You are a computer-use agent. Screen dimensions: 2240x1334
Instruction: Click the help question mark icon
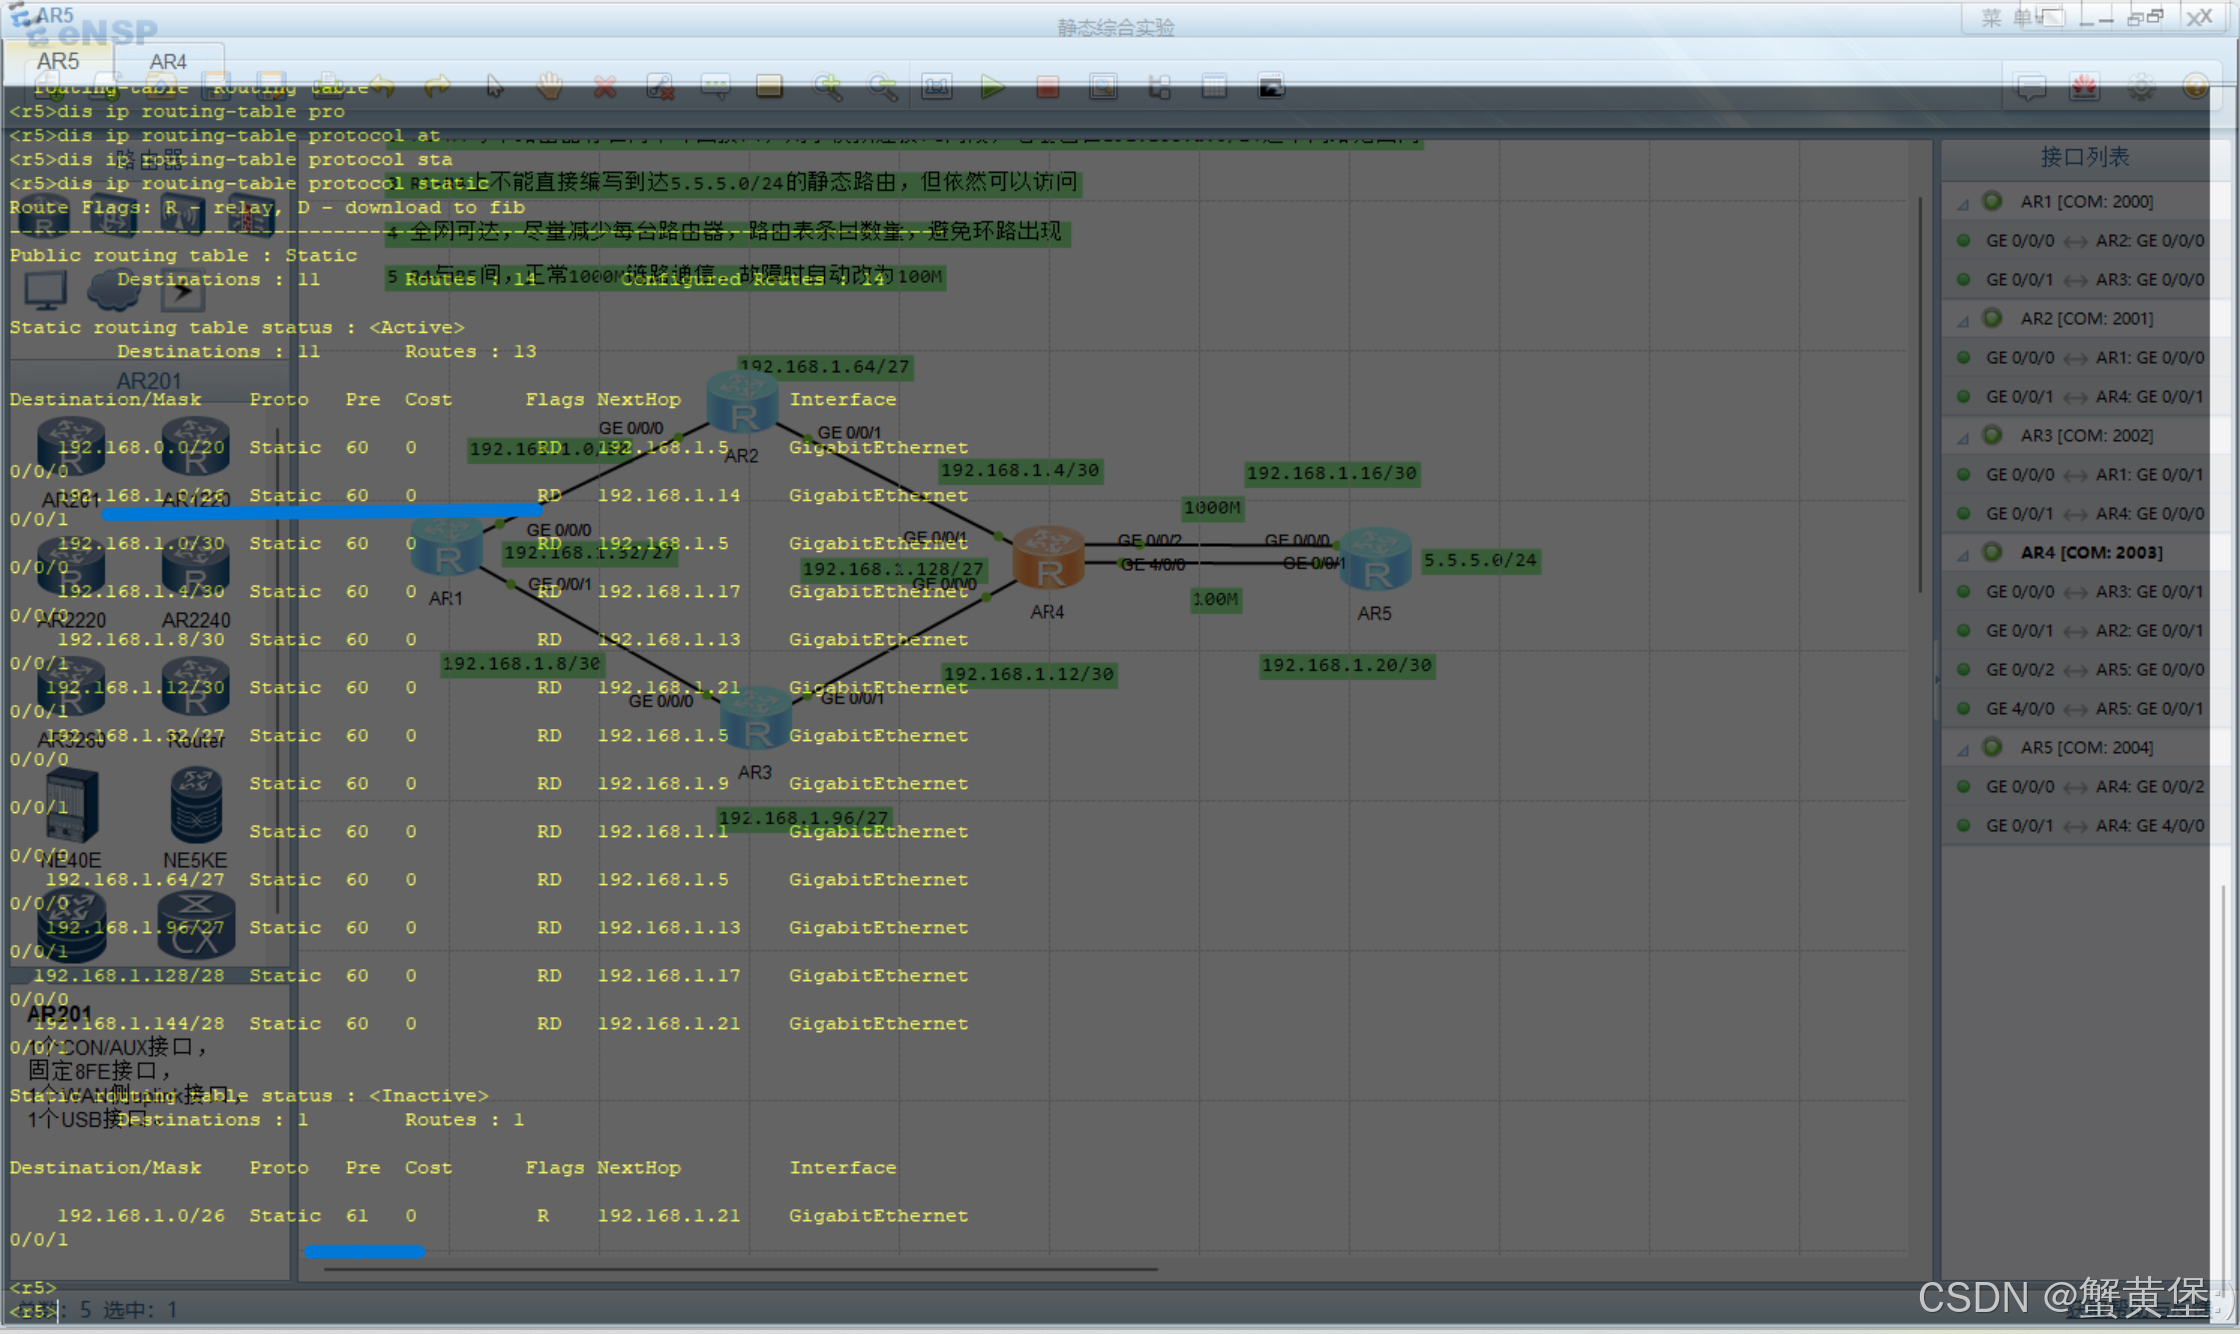(2196, 87)
